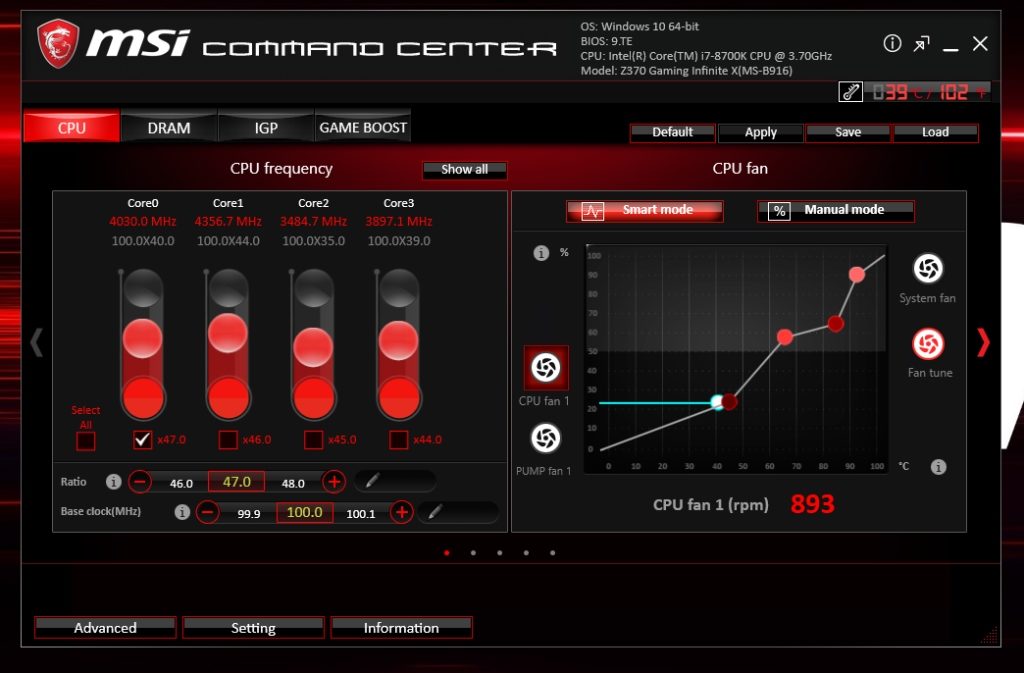Switch to the DRAM tab
The width and height of the screenshot is (1024, 673).
pos(169,128)
